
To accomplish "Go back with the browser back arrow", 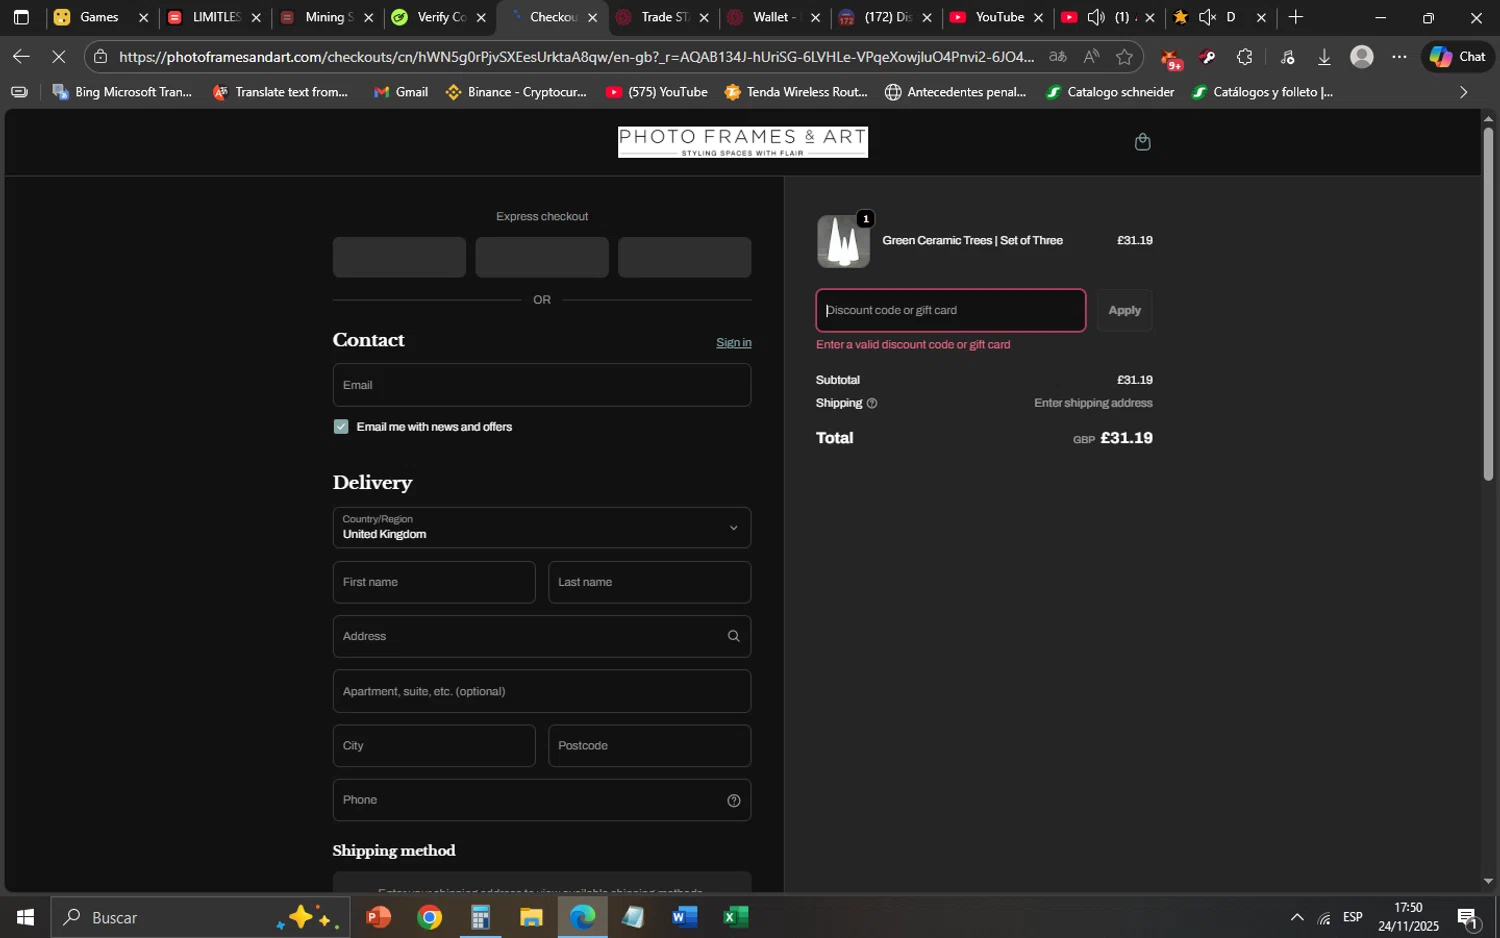I will (x=21, y=57).
